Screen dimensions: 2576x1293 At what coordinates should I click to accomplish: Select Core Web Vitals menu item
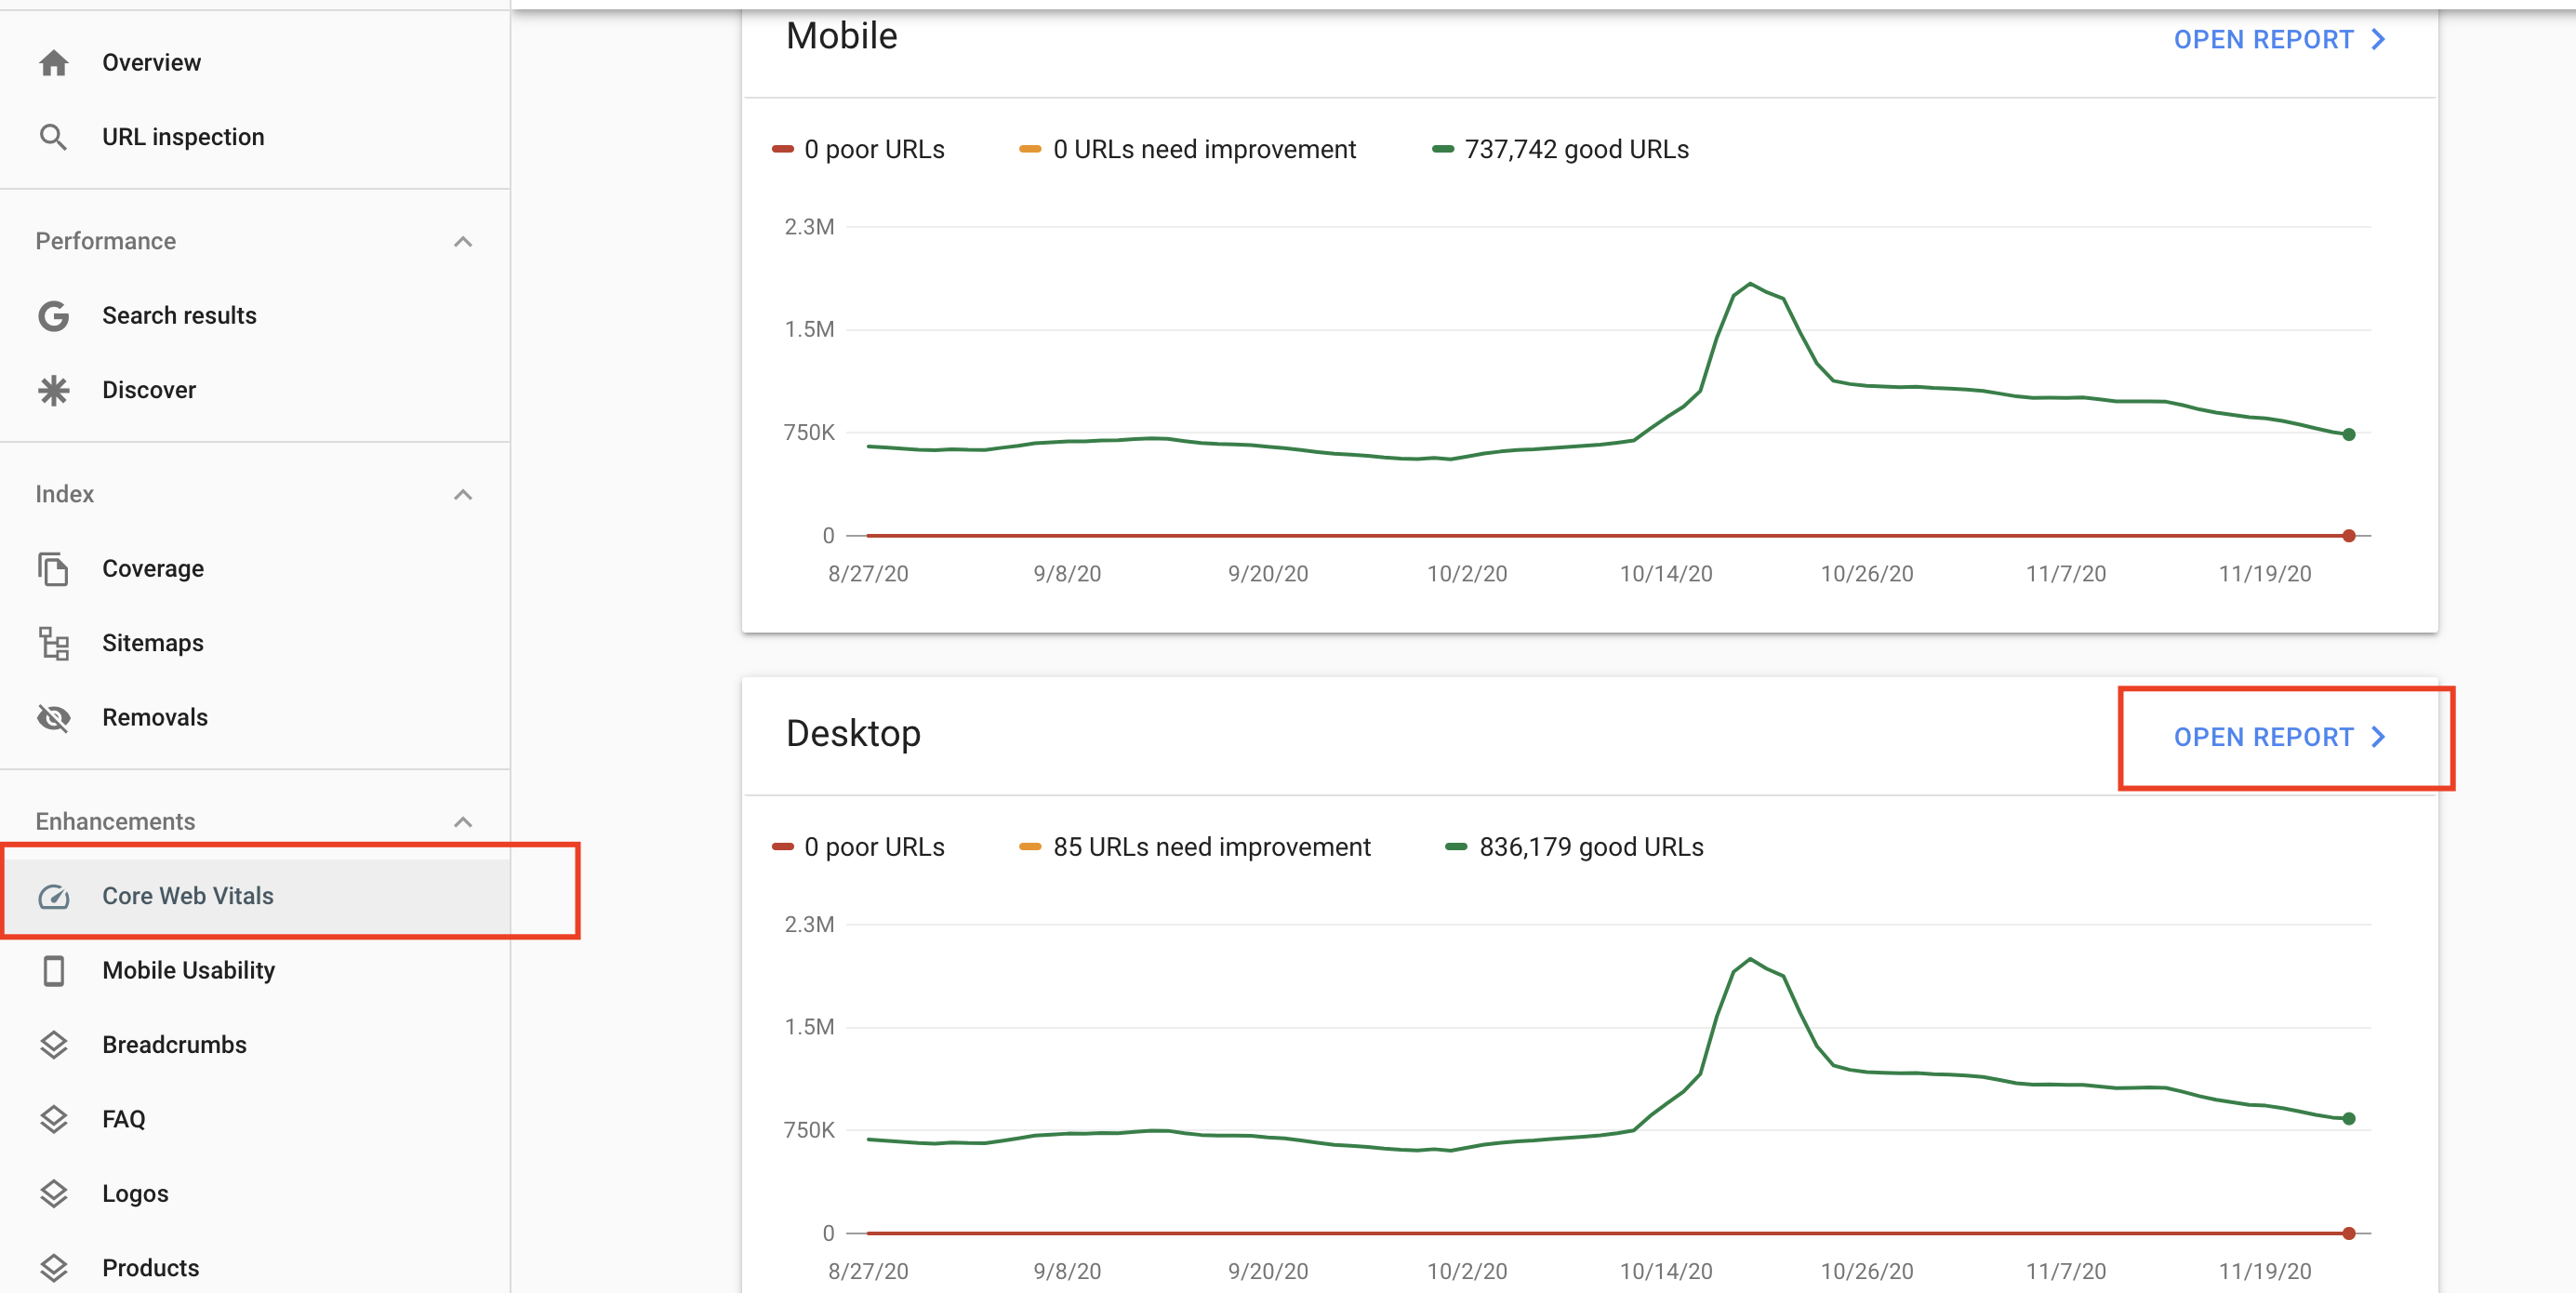click(188, 896)
